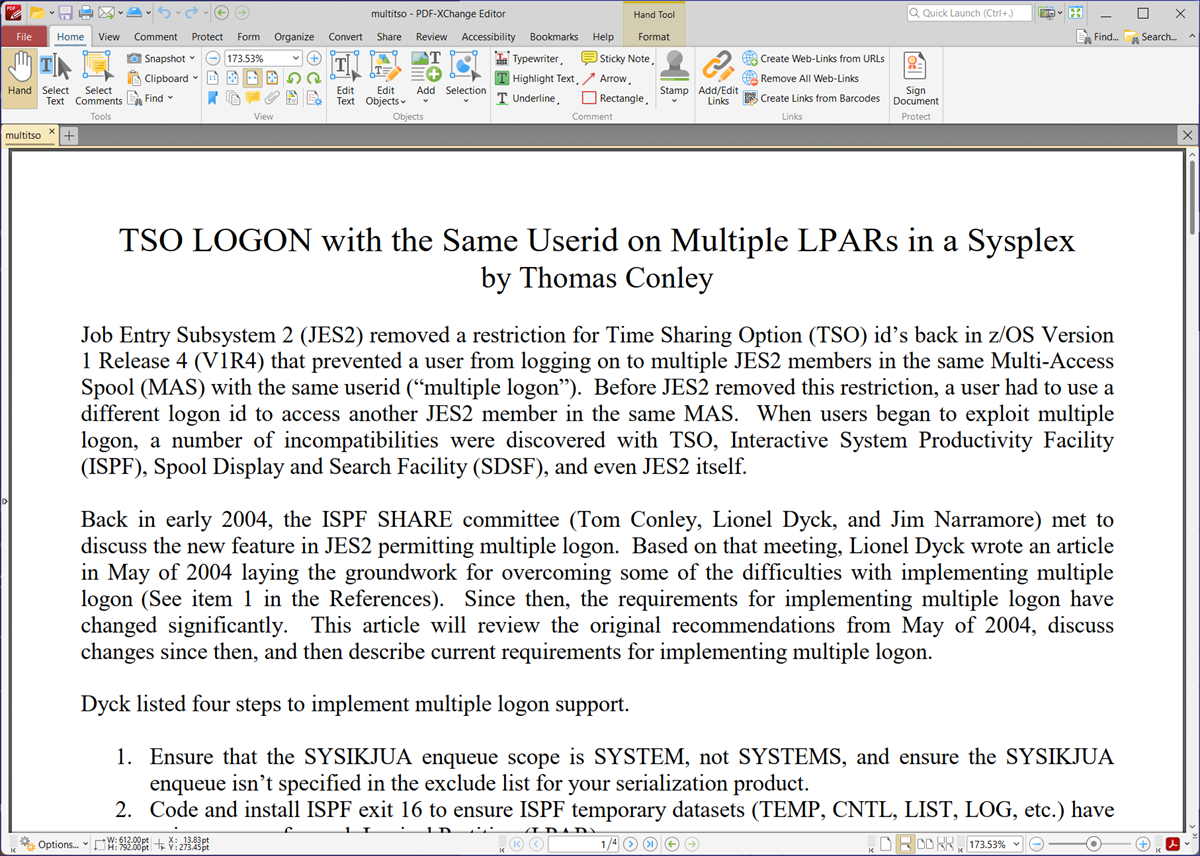Click the Find... button at top right
1200x856 pixels.
pyautogui.click(x=1098, y=37)
